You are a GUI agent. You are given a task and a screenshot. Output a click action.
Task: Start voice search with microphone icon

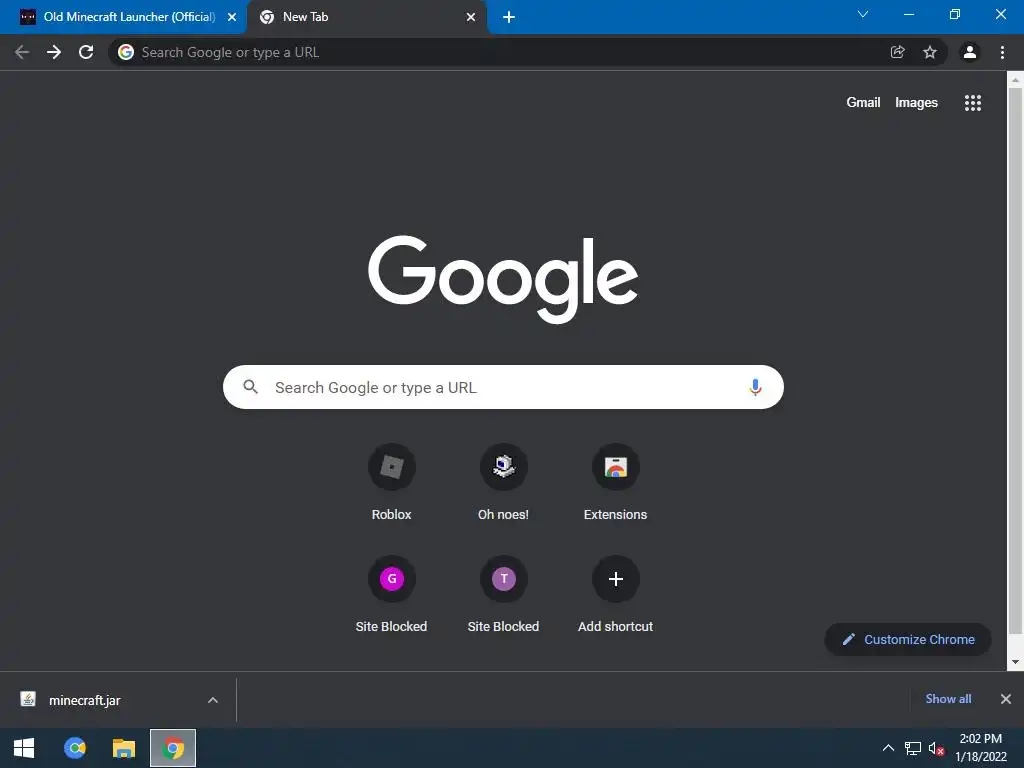tap(755, 387)
